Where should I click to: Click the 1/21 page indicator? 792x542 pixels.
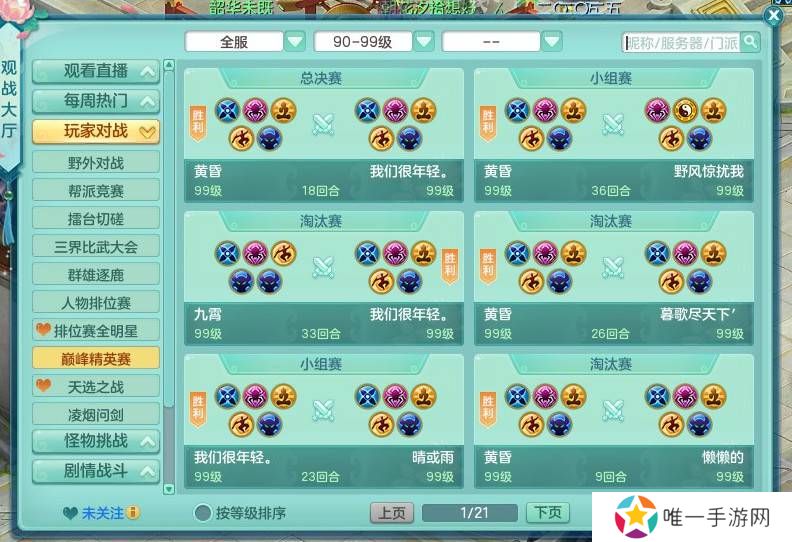pos(470,513)
